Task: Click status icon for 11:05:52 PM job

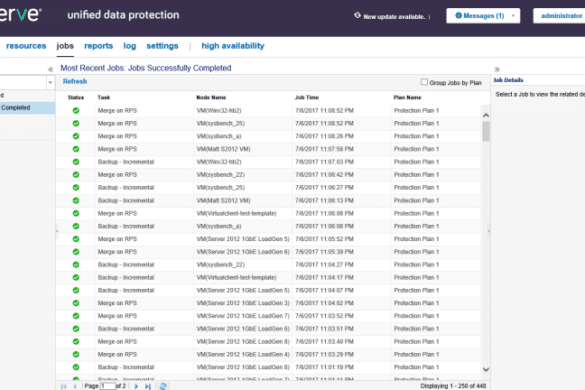Action: pyautogui.click(x=76, y=239)
